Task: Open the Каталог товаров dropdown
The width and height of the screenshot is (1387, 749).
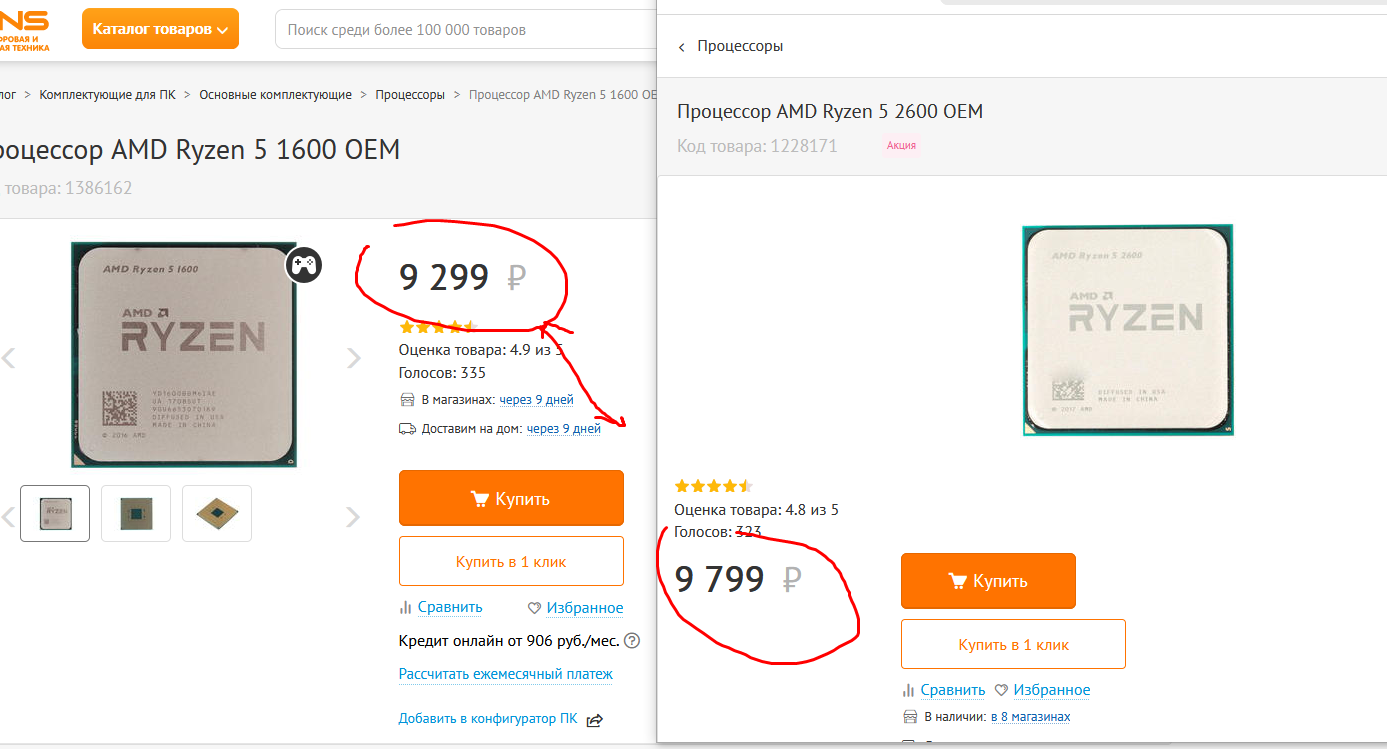Action: [x=160, y=29]
